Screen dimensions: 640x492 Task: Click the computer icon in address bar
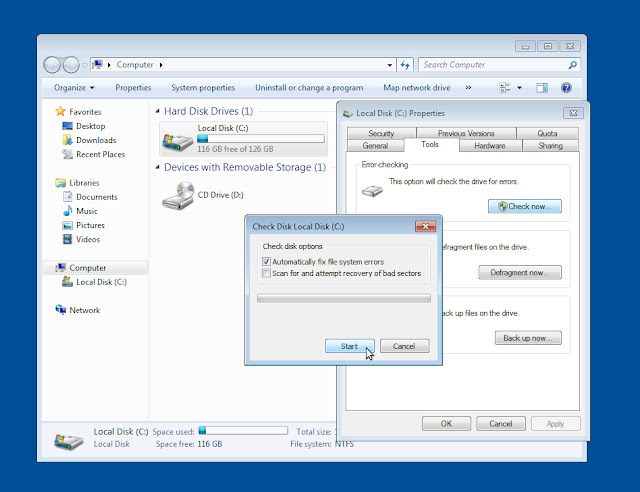point(97,65)
